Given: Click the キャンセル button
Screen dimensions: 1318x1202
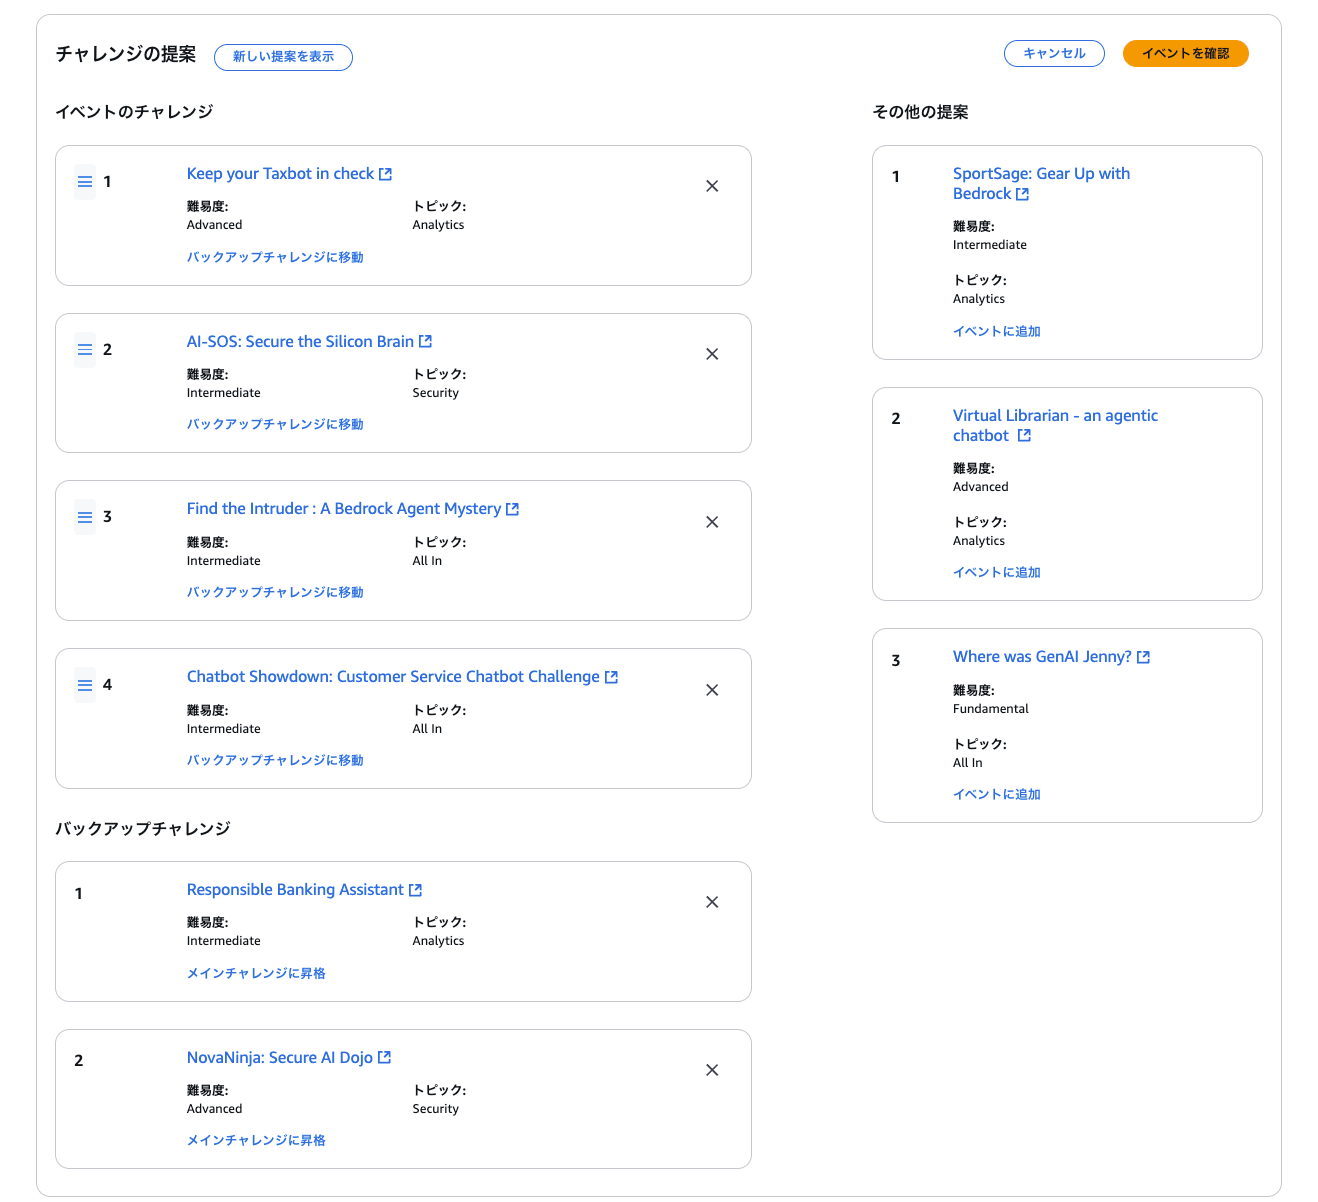Looking at the screenshot, I should coord(1054,54).
